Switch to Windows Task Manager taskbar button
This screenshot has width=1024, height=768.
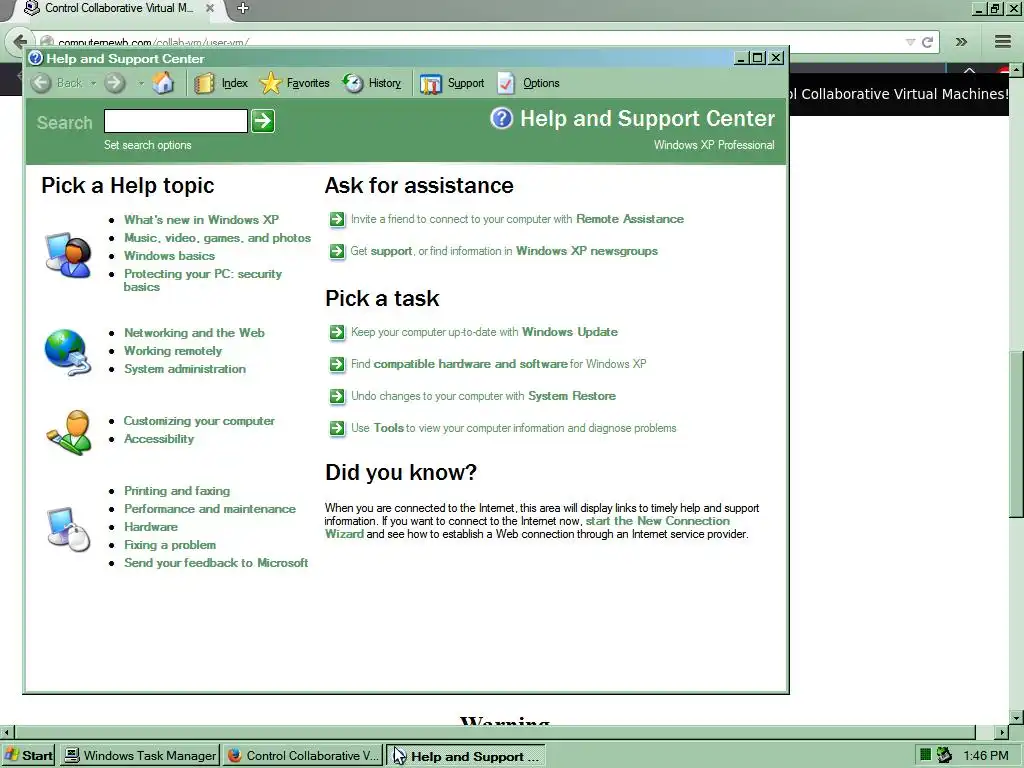click(140, 756)
